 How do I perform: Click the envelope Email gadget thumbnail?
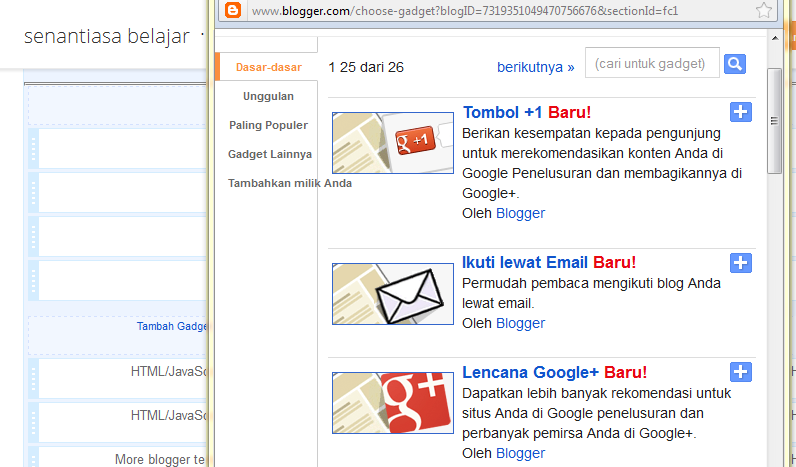pyautogui.click(x=392, y=294)
